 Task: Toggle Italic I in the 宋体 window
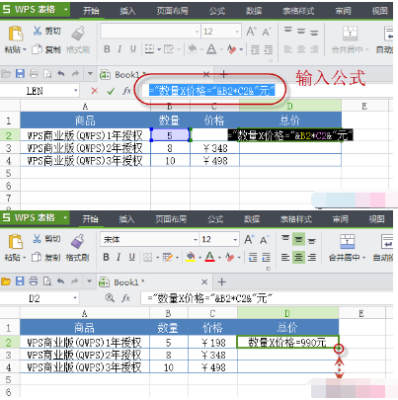[x=119, y=257]
